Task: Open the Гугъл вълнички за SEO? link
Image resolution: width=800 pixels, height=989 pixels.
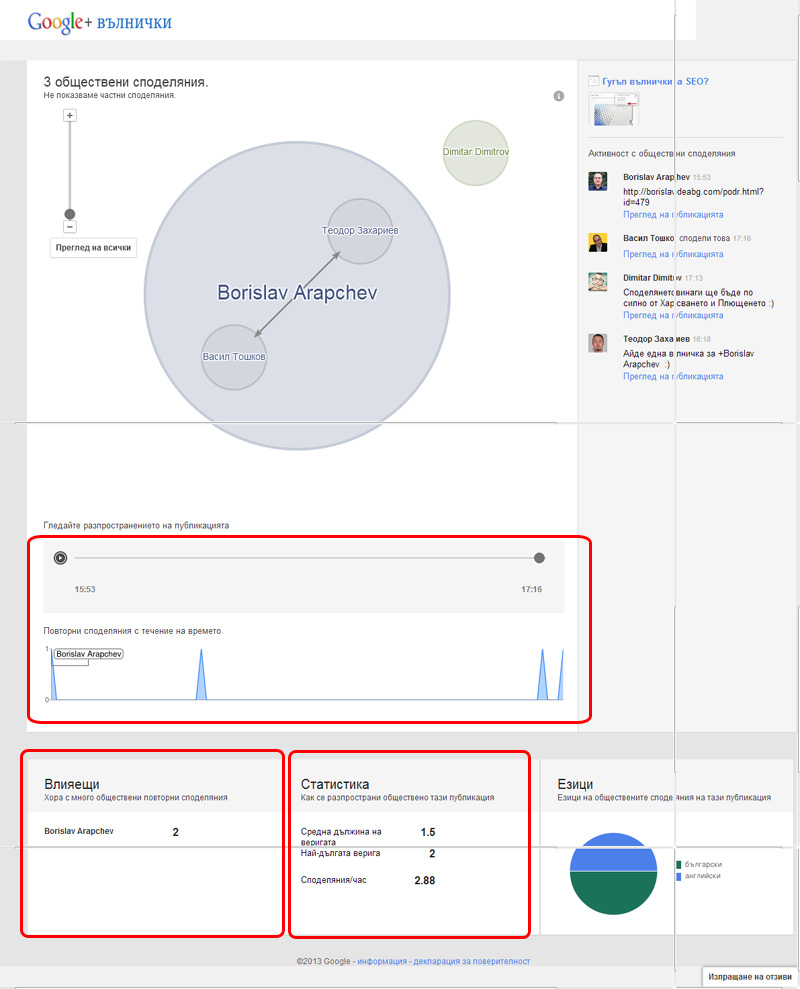Action: click(655, 81)
